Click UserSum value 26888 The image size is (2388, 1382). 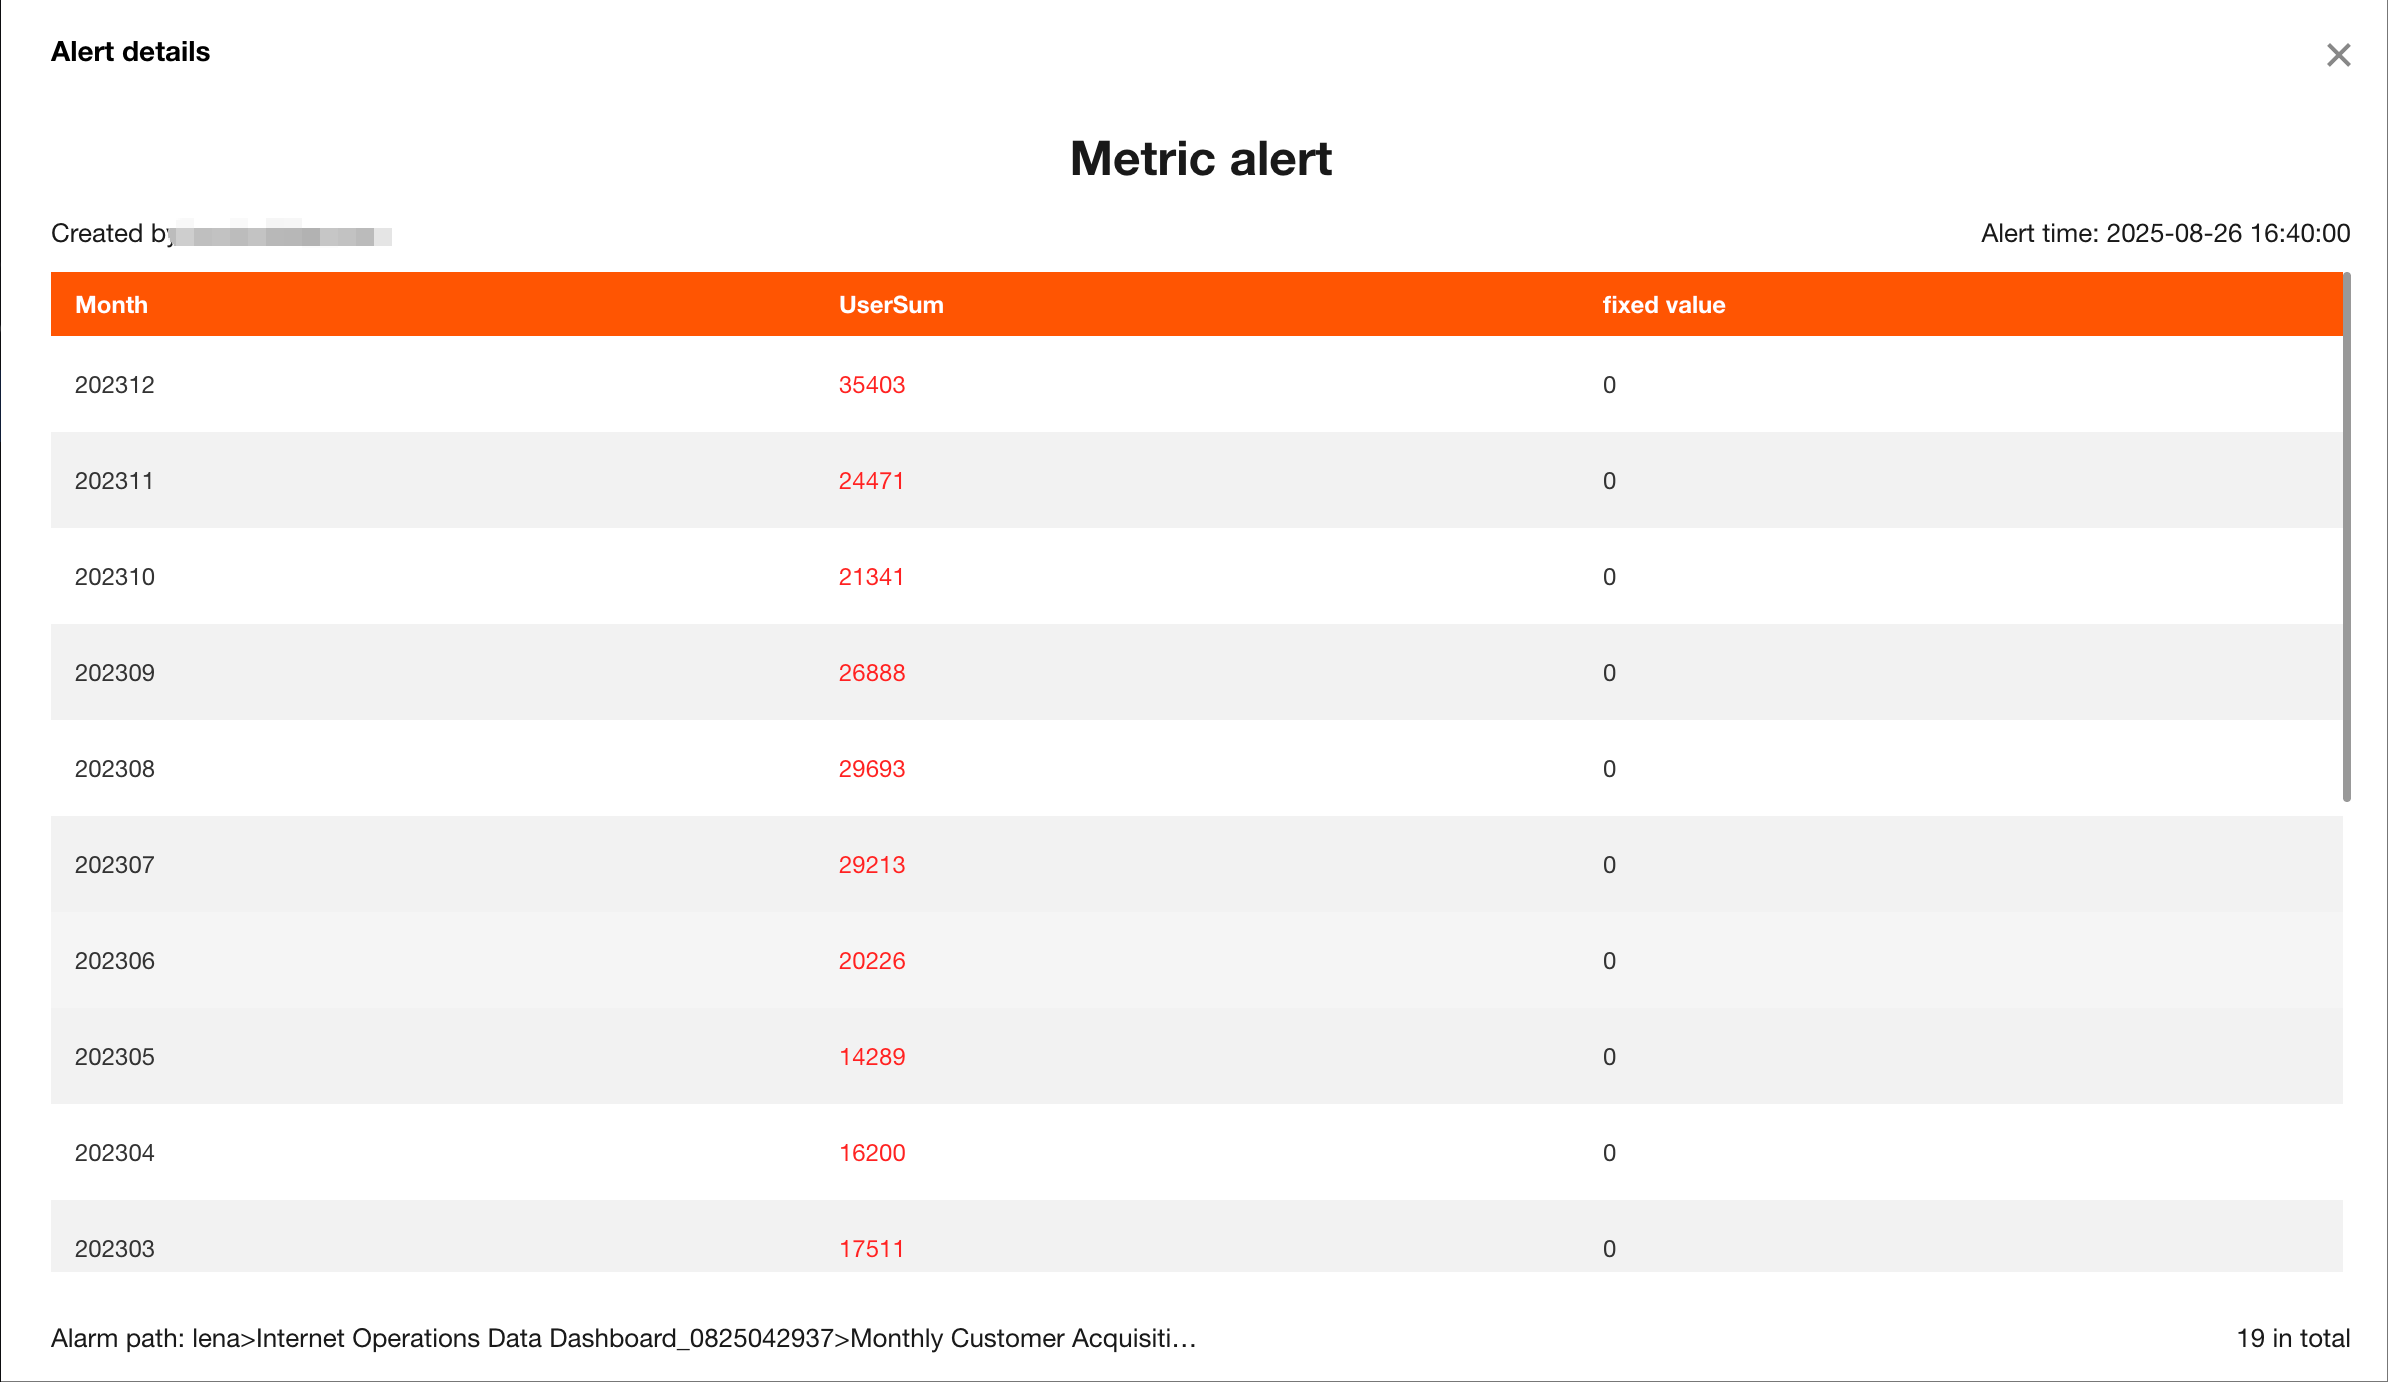coord(871,673)
